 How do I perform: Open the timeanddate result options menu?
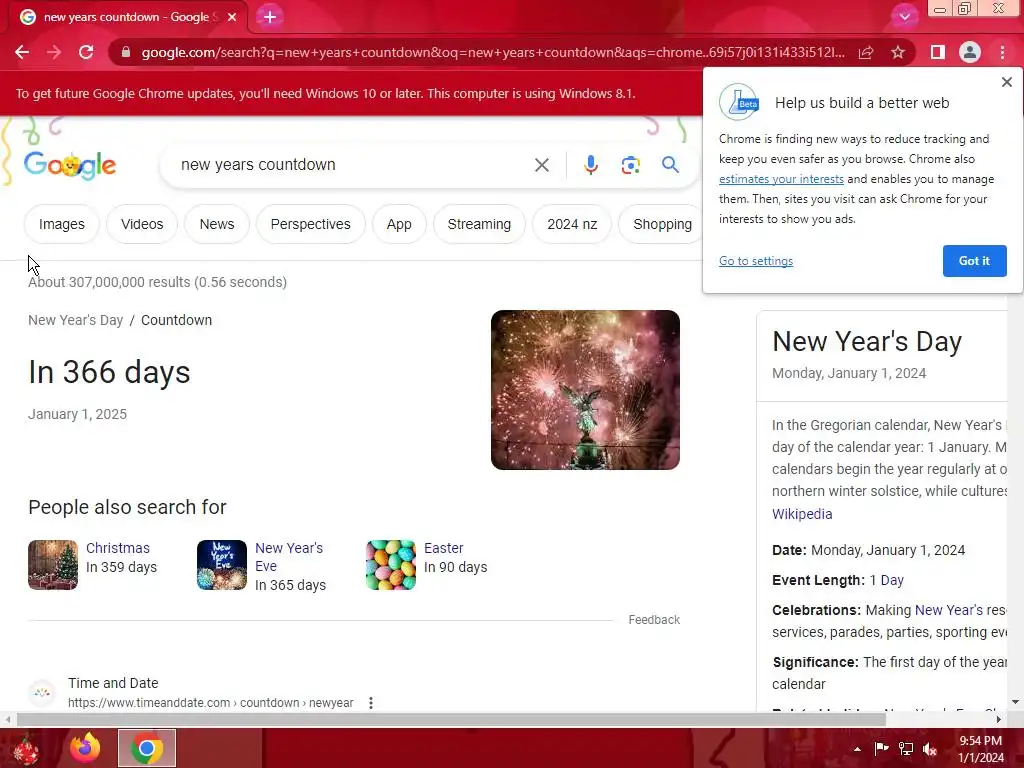coord(371,703)
